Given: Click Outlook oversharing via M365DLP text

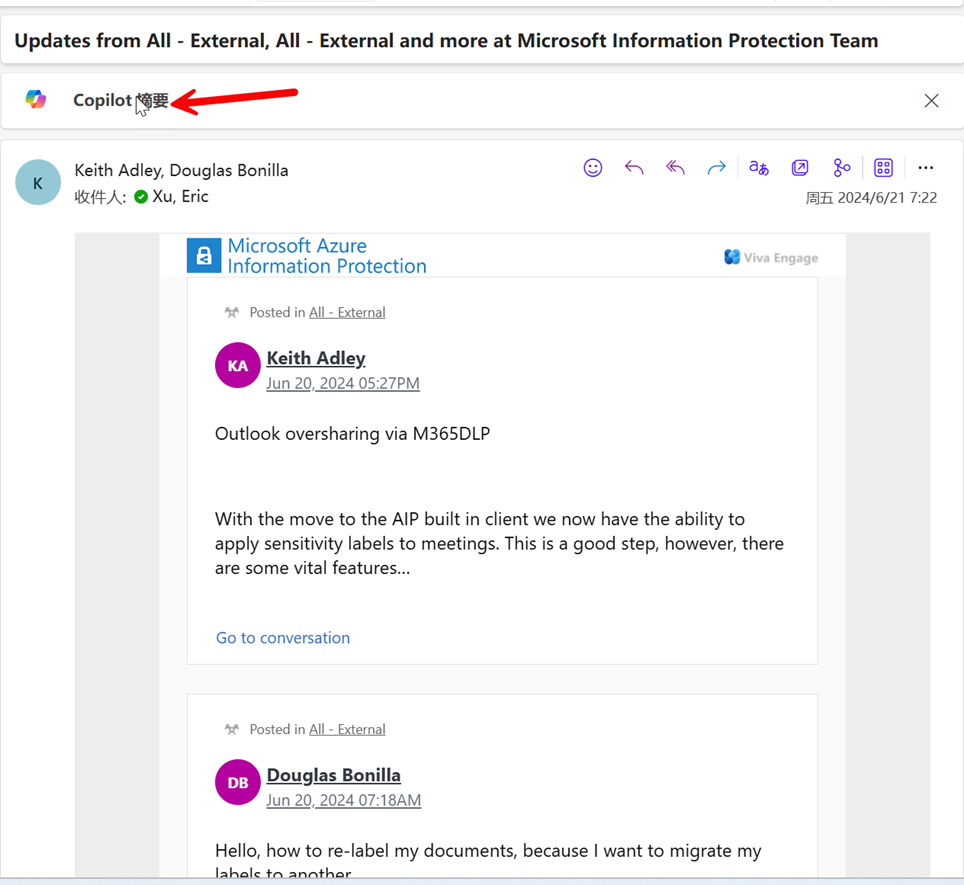Looking at the screenshot, I should coord(352,434).
